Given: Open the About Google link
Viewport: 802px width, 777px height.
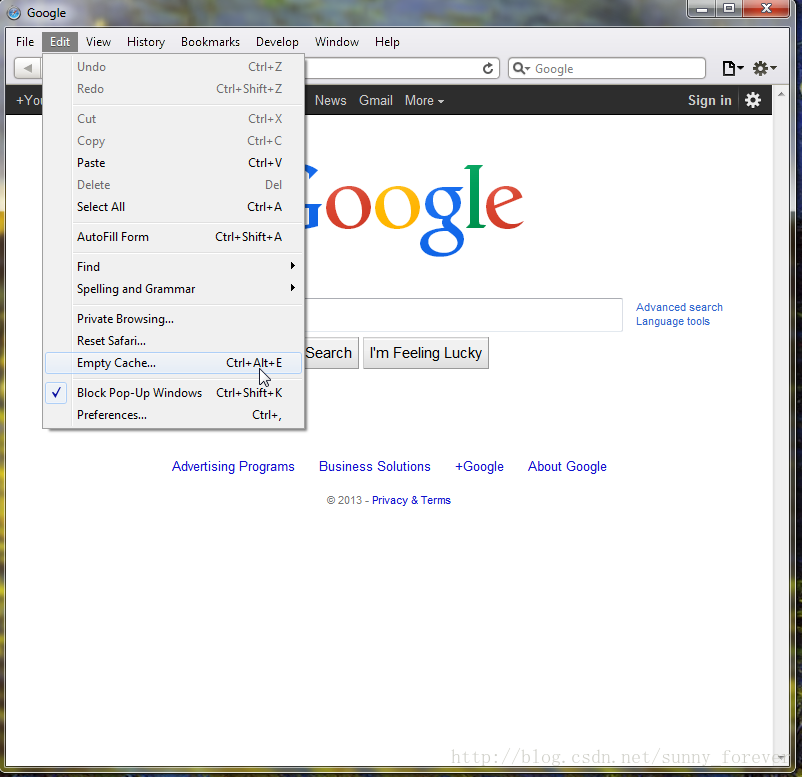Looking at the screenshot, I should [x=567, y=467].
